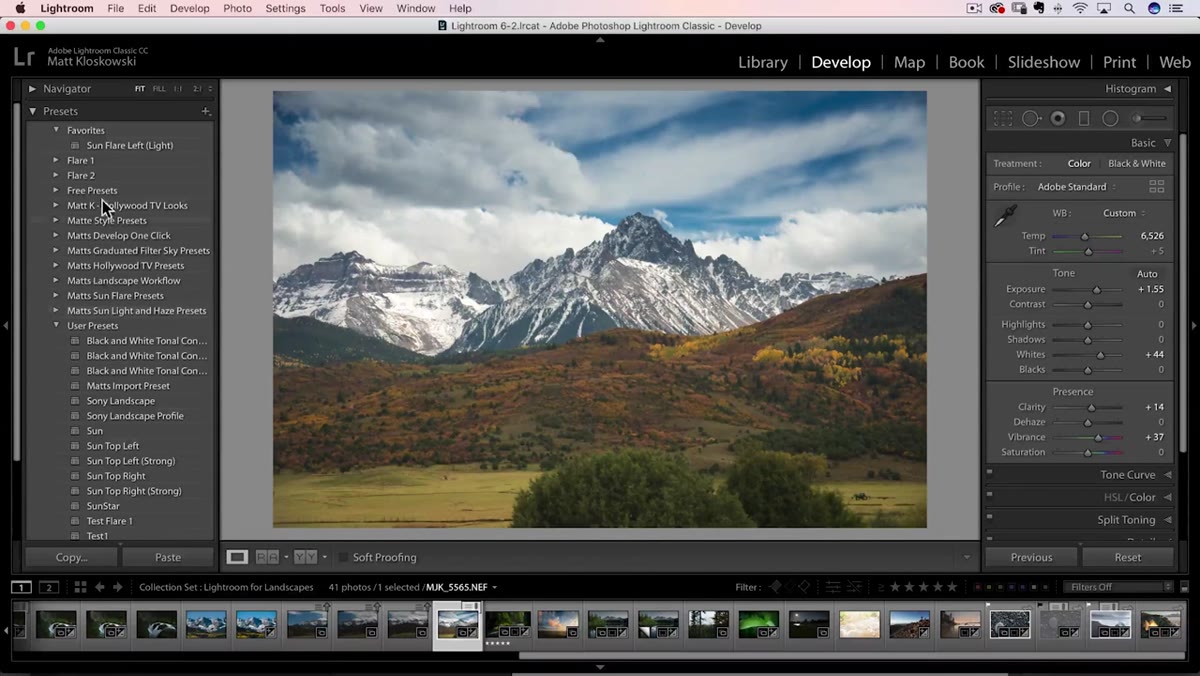Screen dimensions: 1200x676
Task: Collapse the Presets panel
Action: pos(32,111)
